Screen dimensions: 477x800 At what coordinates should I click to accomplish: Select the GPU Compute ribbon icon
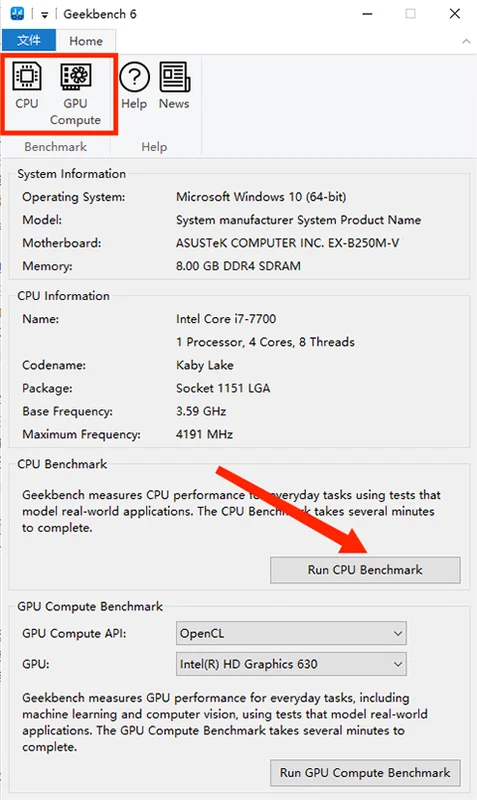click(76, 94)
